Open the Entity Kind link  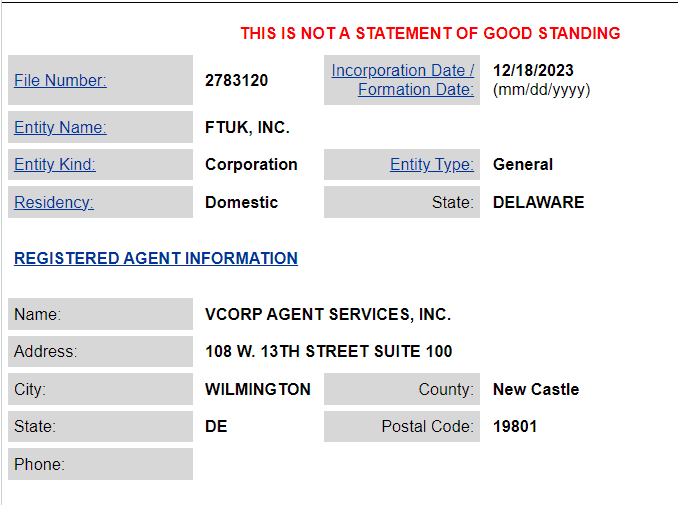click(x=55, y=165)
